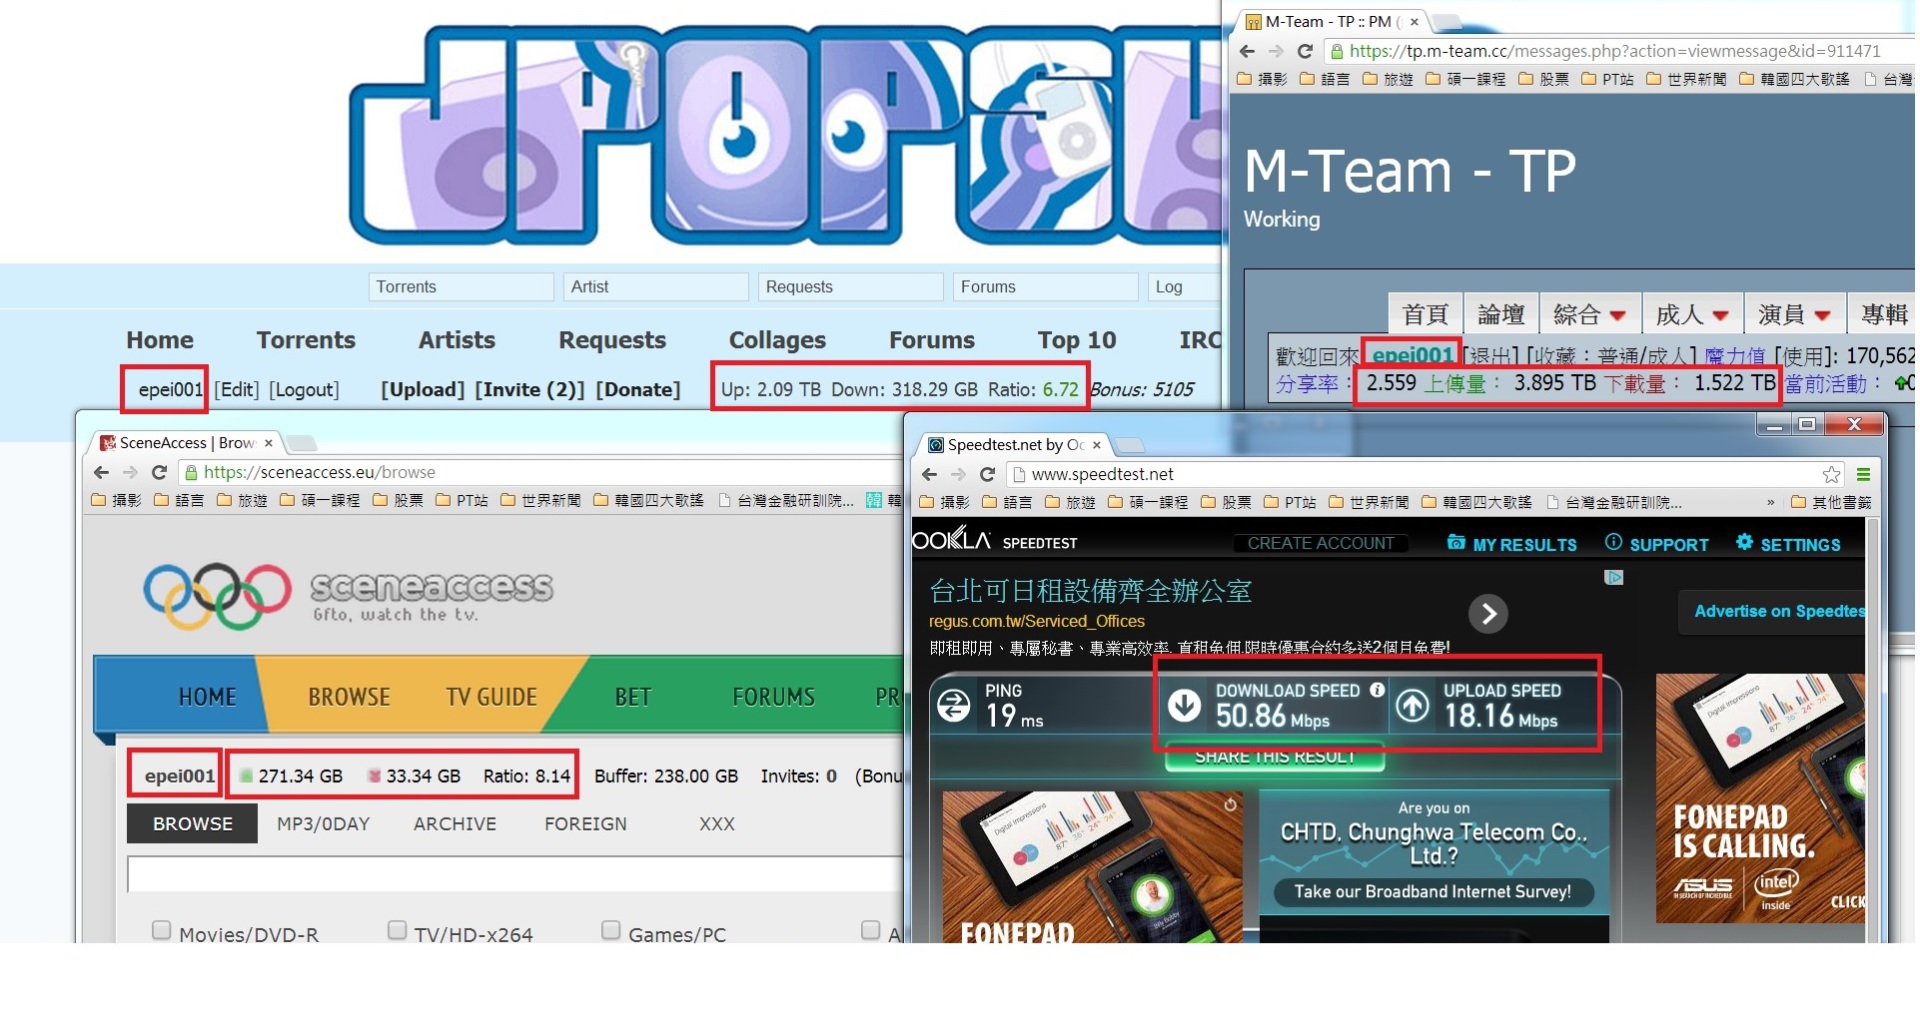
Task: Bookmark the Speedtest page with the star
Action: click(1831, 474)
